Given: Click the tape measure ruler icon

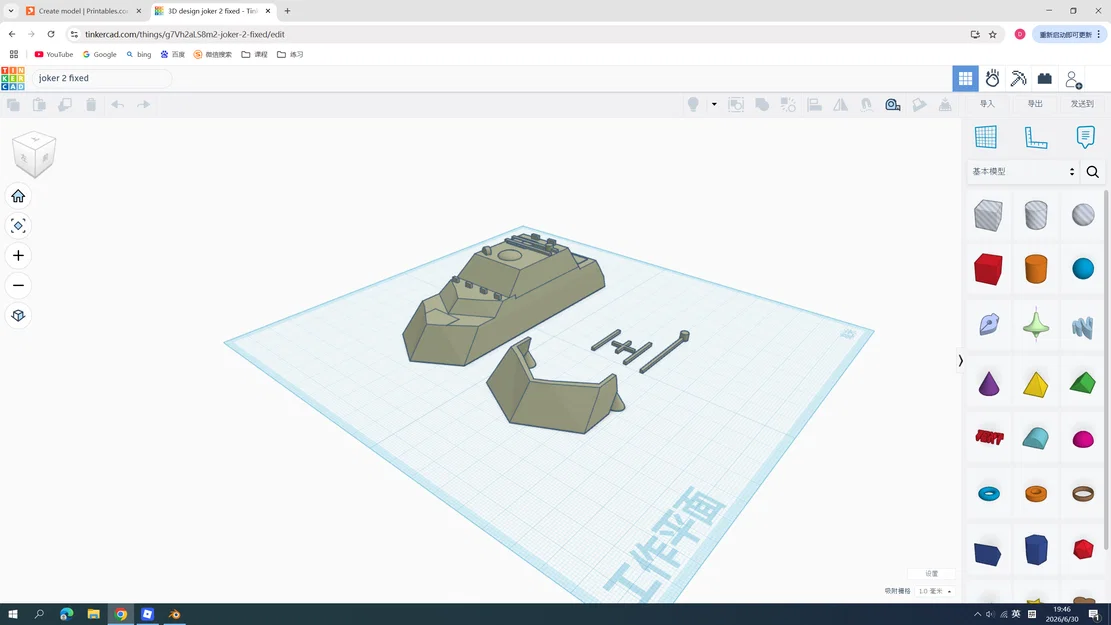Looking at the screenshot, I should point(893,105).
